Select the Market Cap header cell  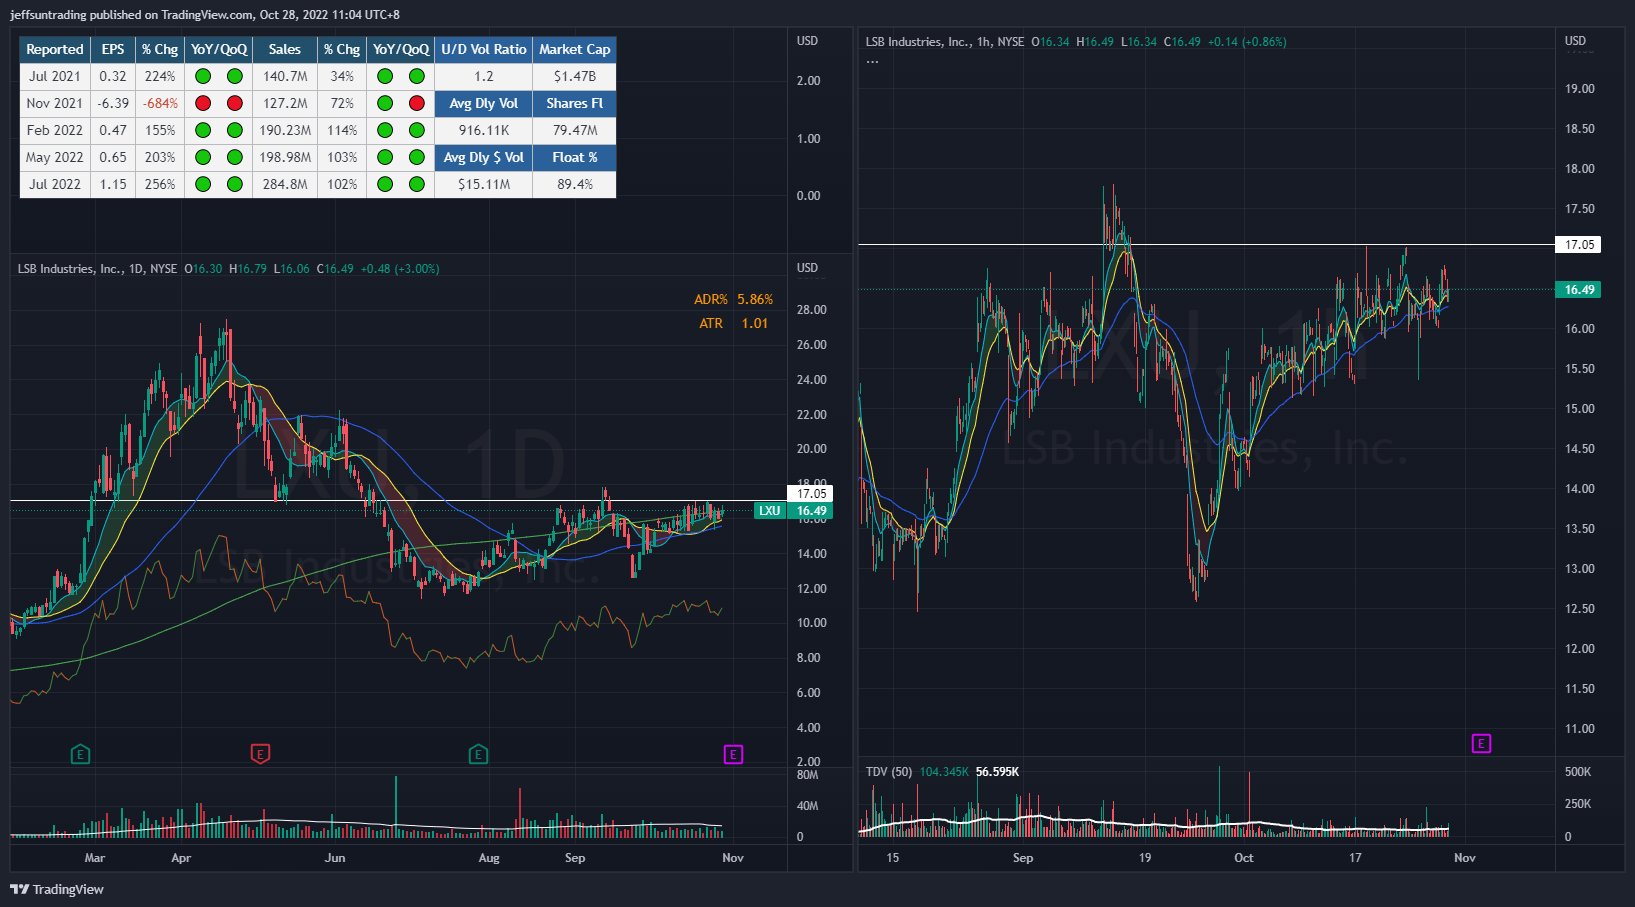pyautogui.click(x=575, y=49)
